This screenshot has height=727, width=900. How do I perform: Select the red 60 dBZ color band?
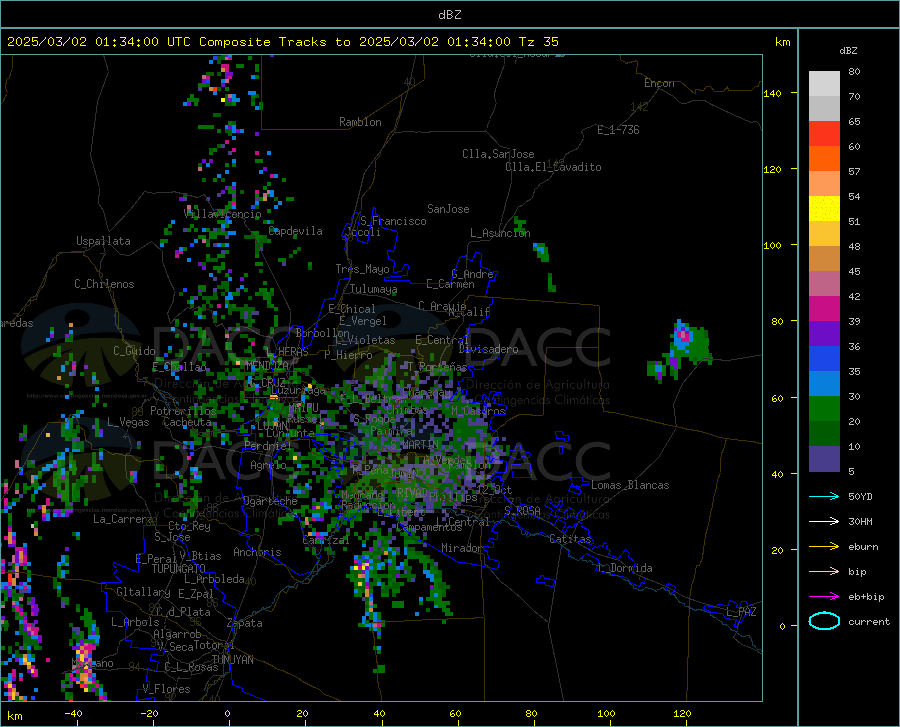click(824, 134)
